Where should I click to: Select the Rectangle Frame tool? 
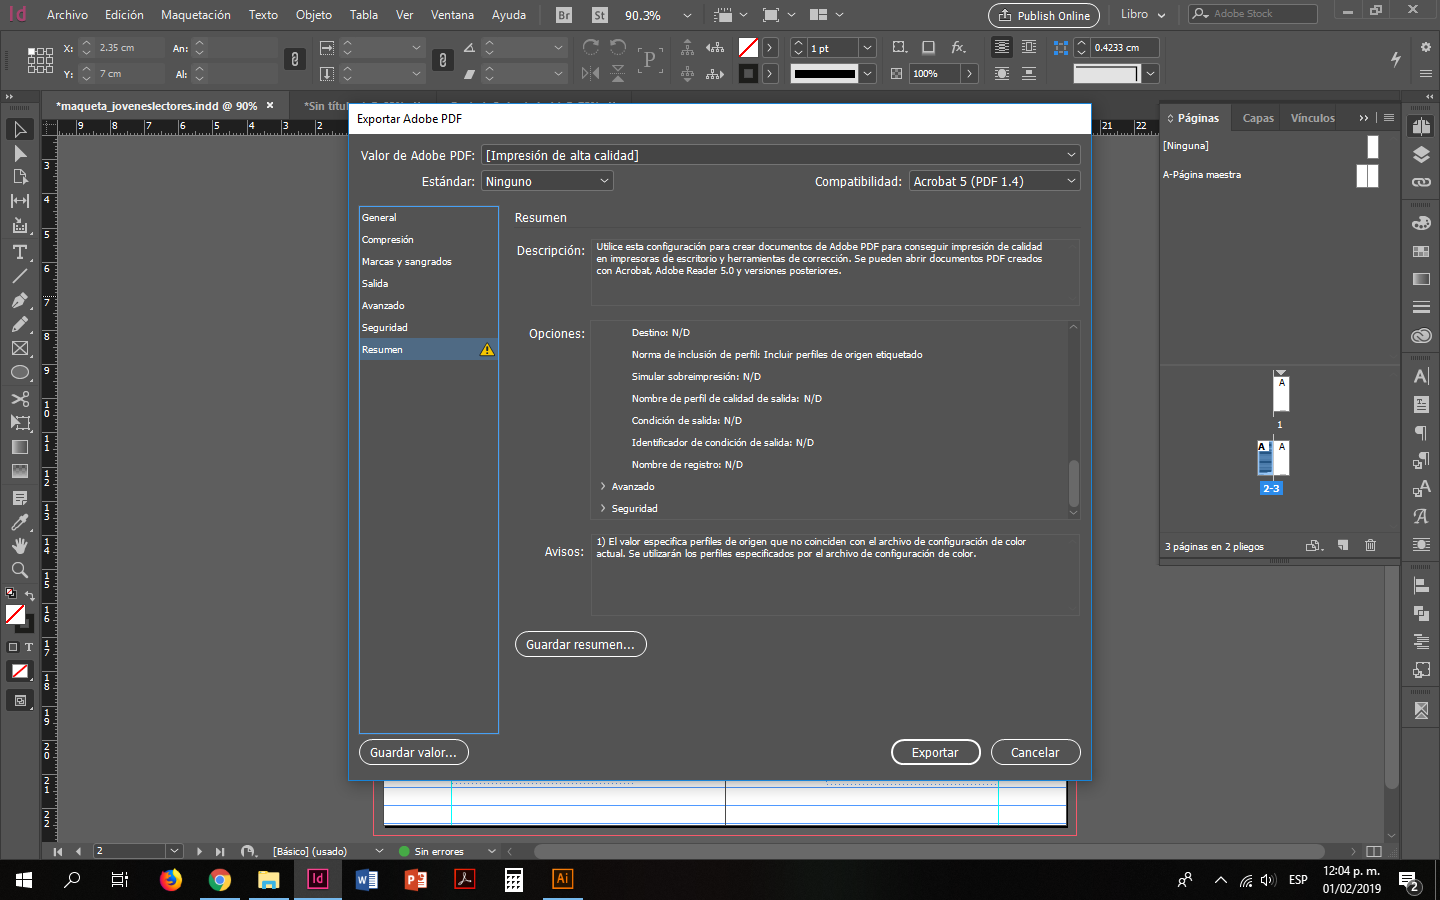[20, 348]
